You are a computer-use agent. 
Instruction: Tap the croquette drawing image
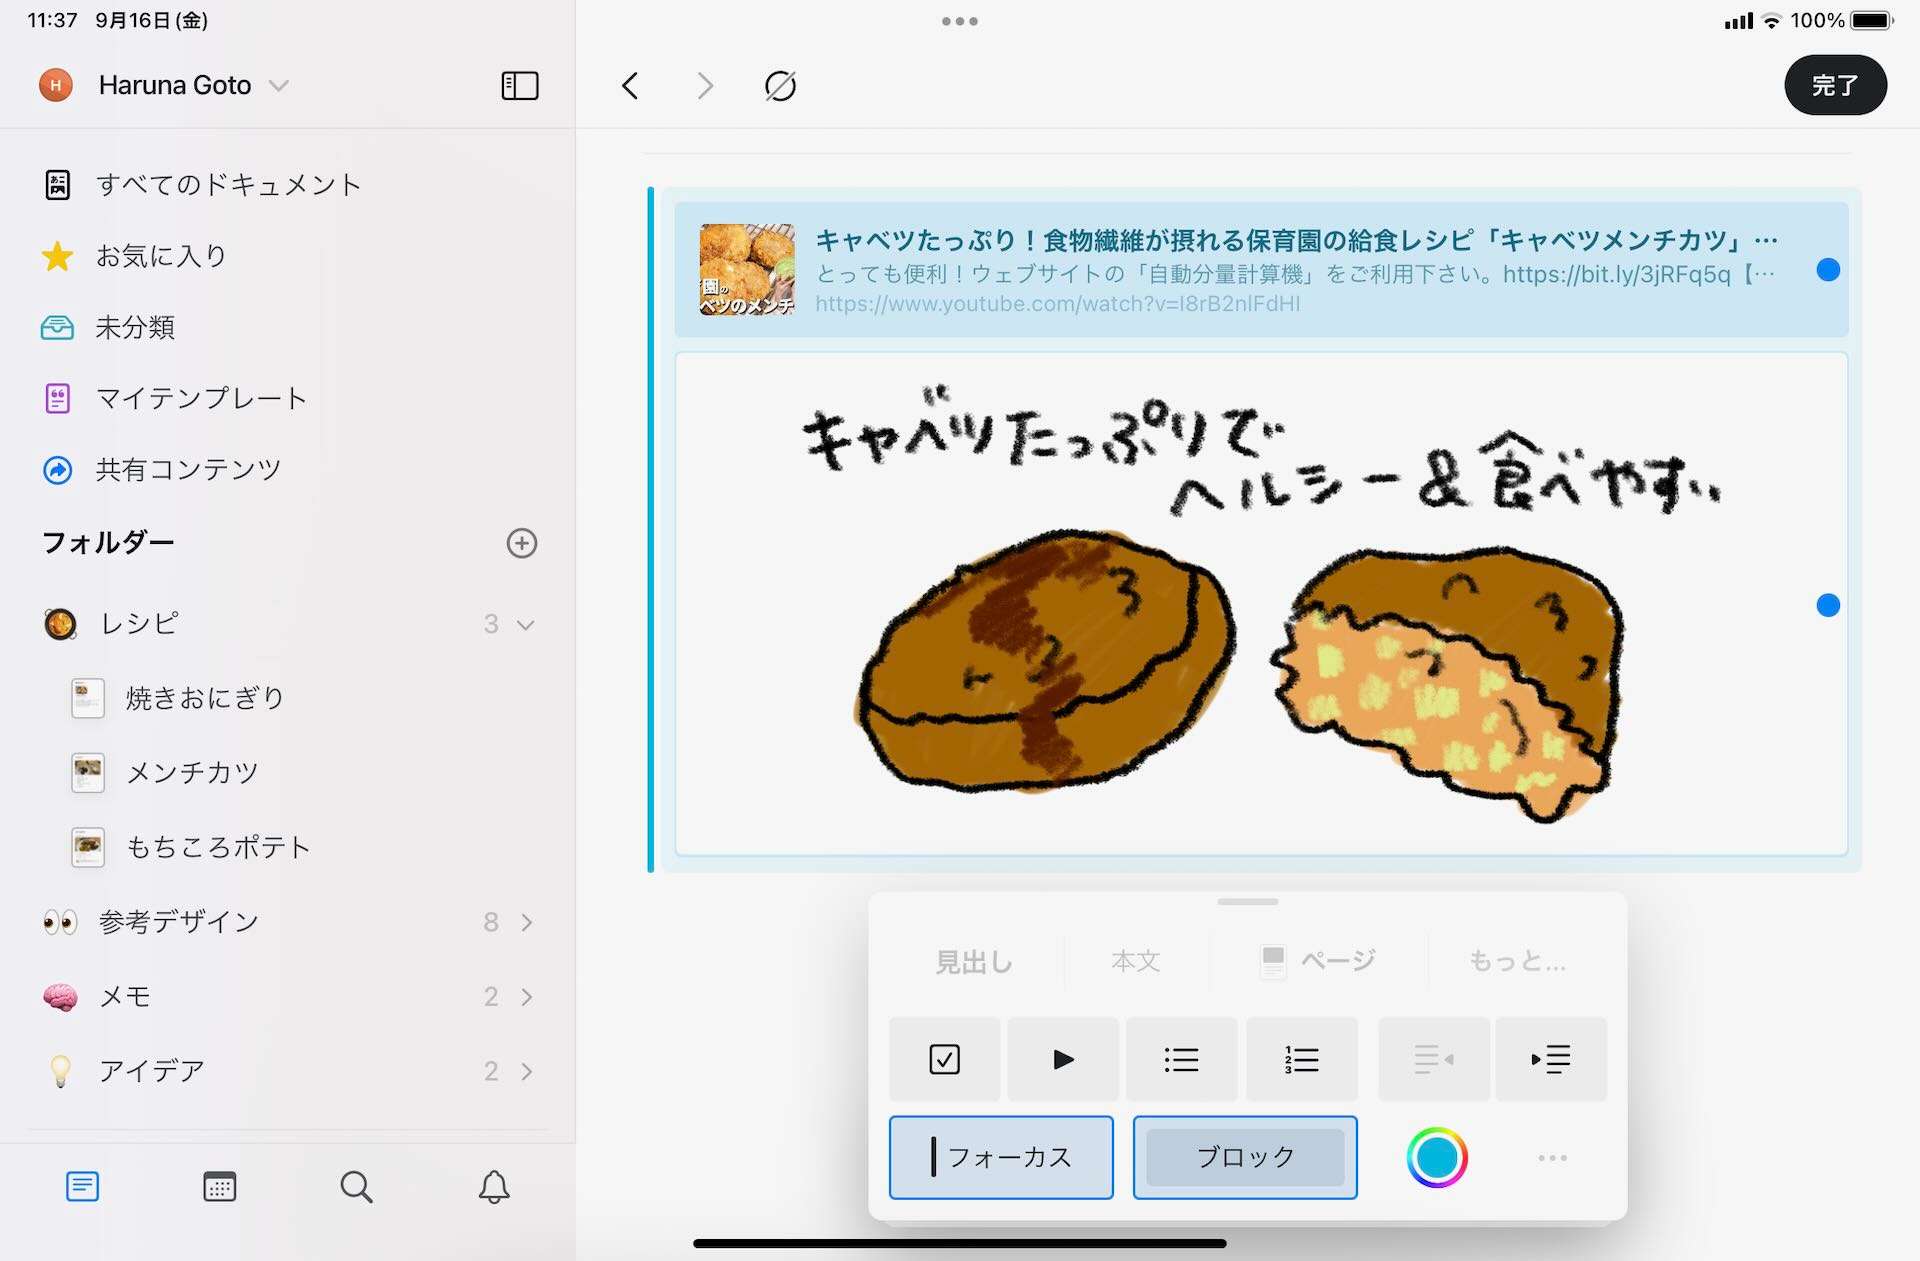(1261, 604)
